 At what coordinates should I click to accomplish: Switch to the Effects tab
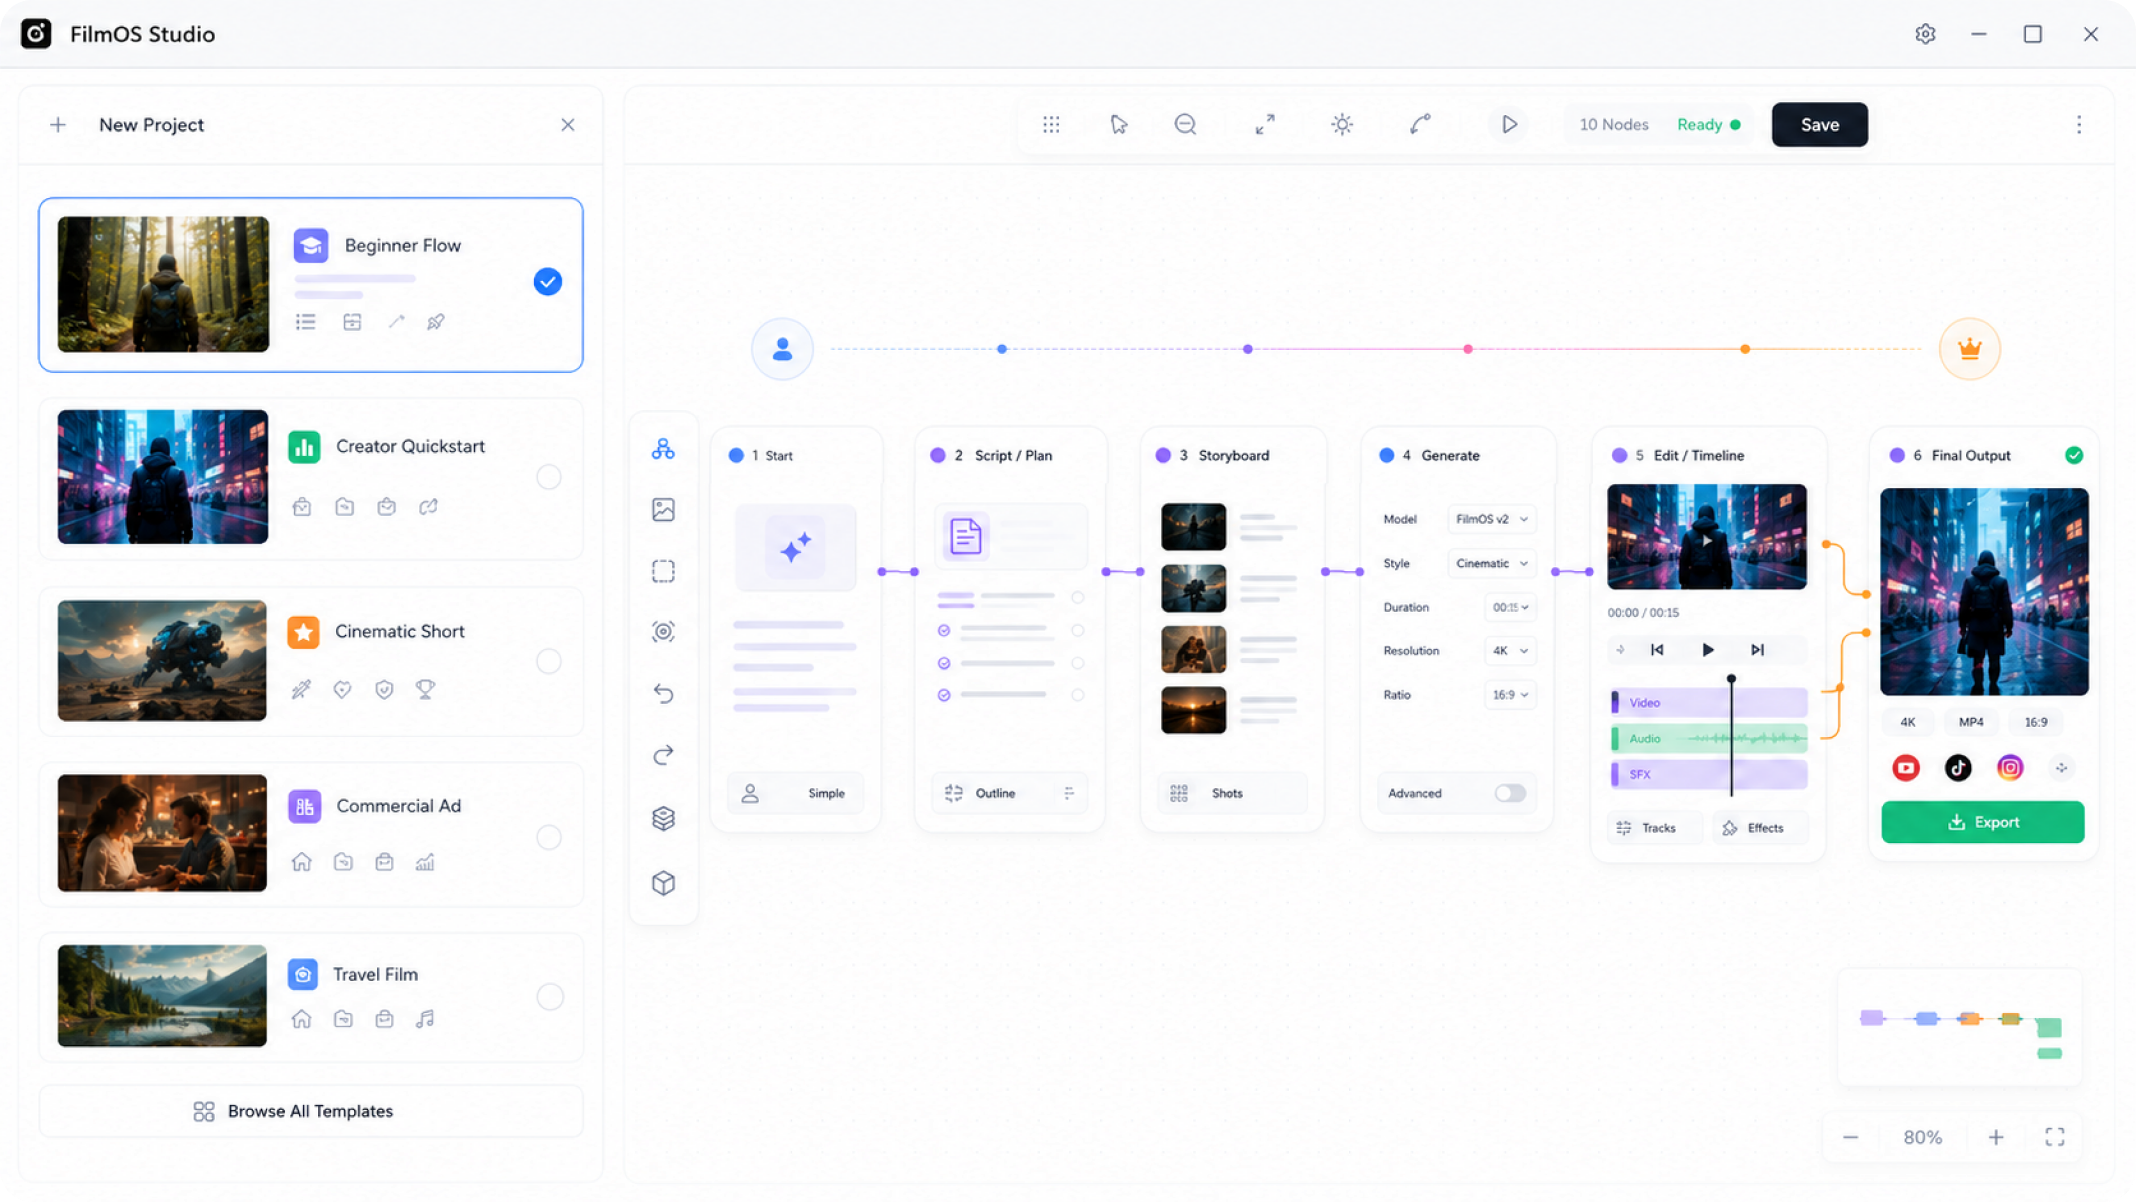(1754, 828)
